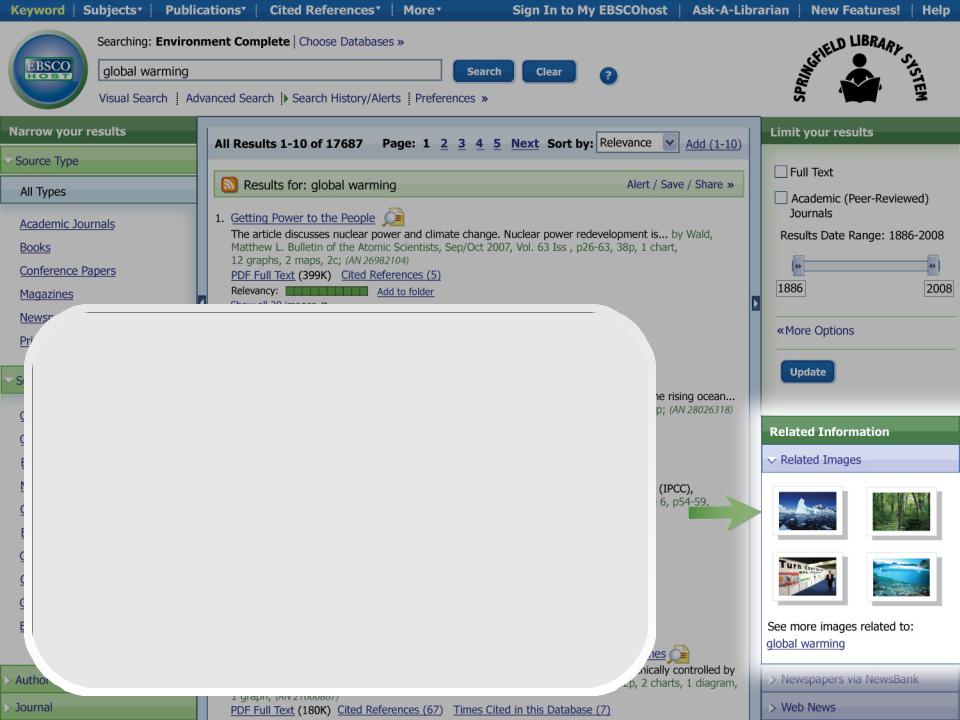This screenshot has height=720, width=960.
Task: Click More Options link
Action: (x=815, y=331)
